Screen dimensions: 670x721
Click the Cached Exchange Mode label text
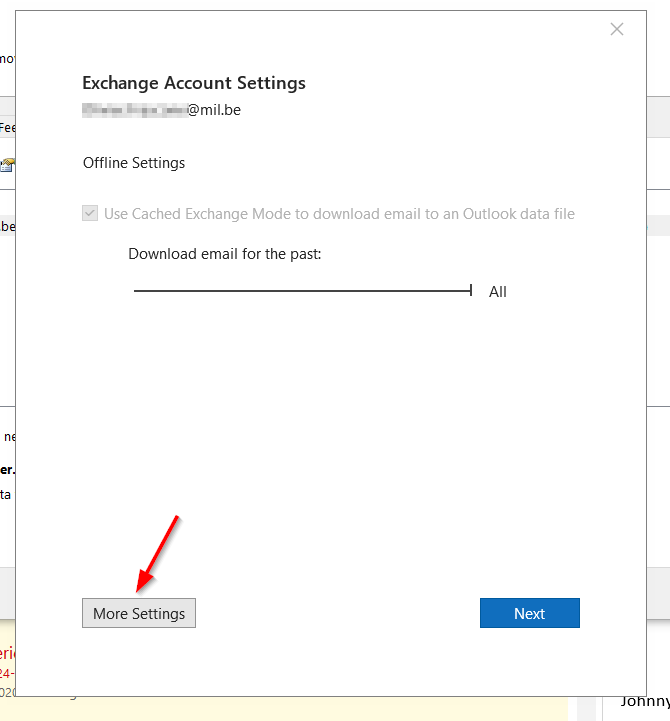click(x=339, y=214)
